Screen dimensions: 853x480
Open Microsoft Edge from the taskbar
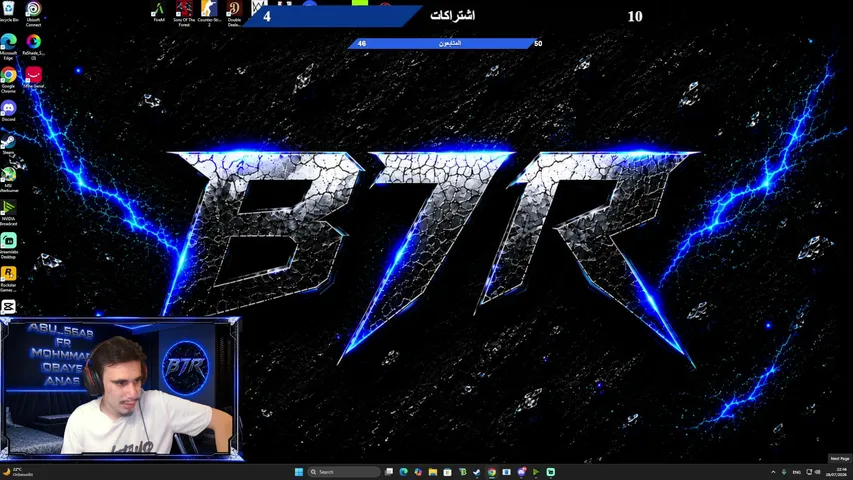click(403, 472)
